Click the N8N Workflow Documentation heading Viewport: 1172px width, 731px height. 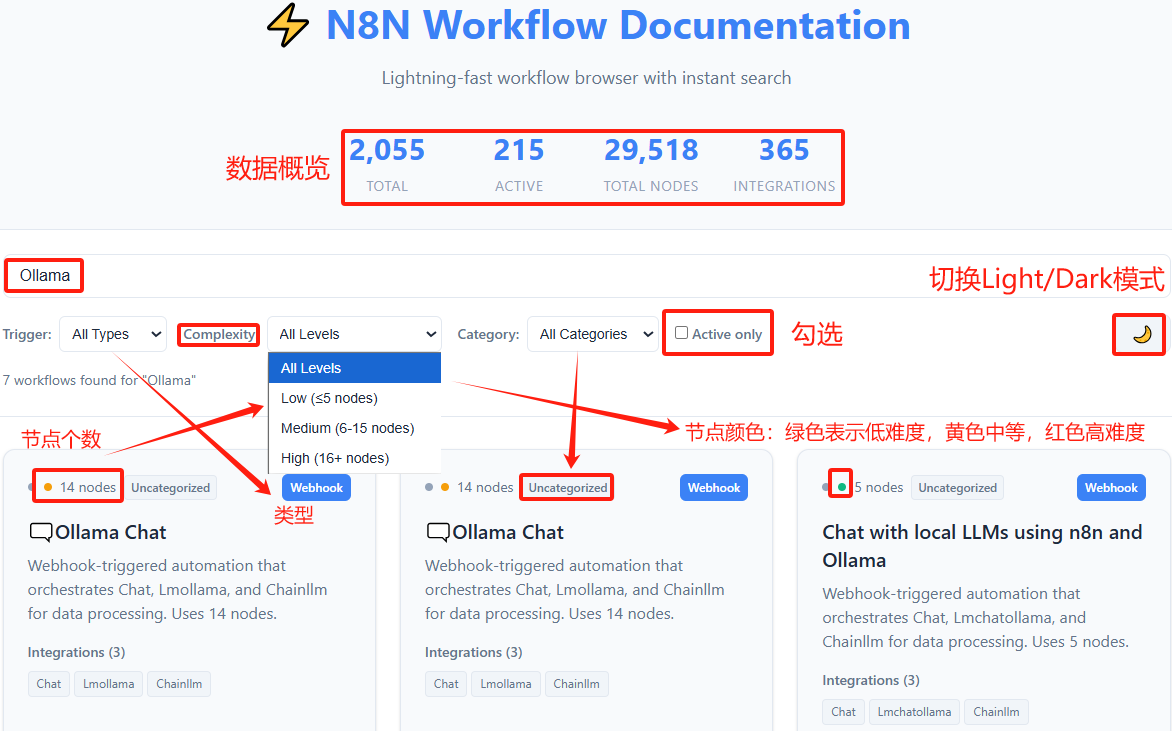click(x=618, y=25)
